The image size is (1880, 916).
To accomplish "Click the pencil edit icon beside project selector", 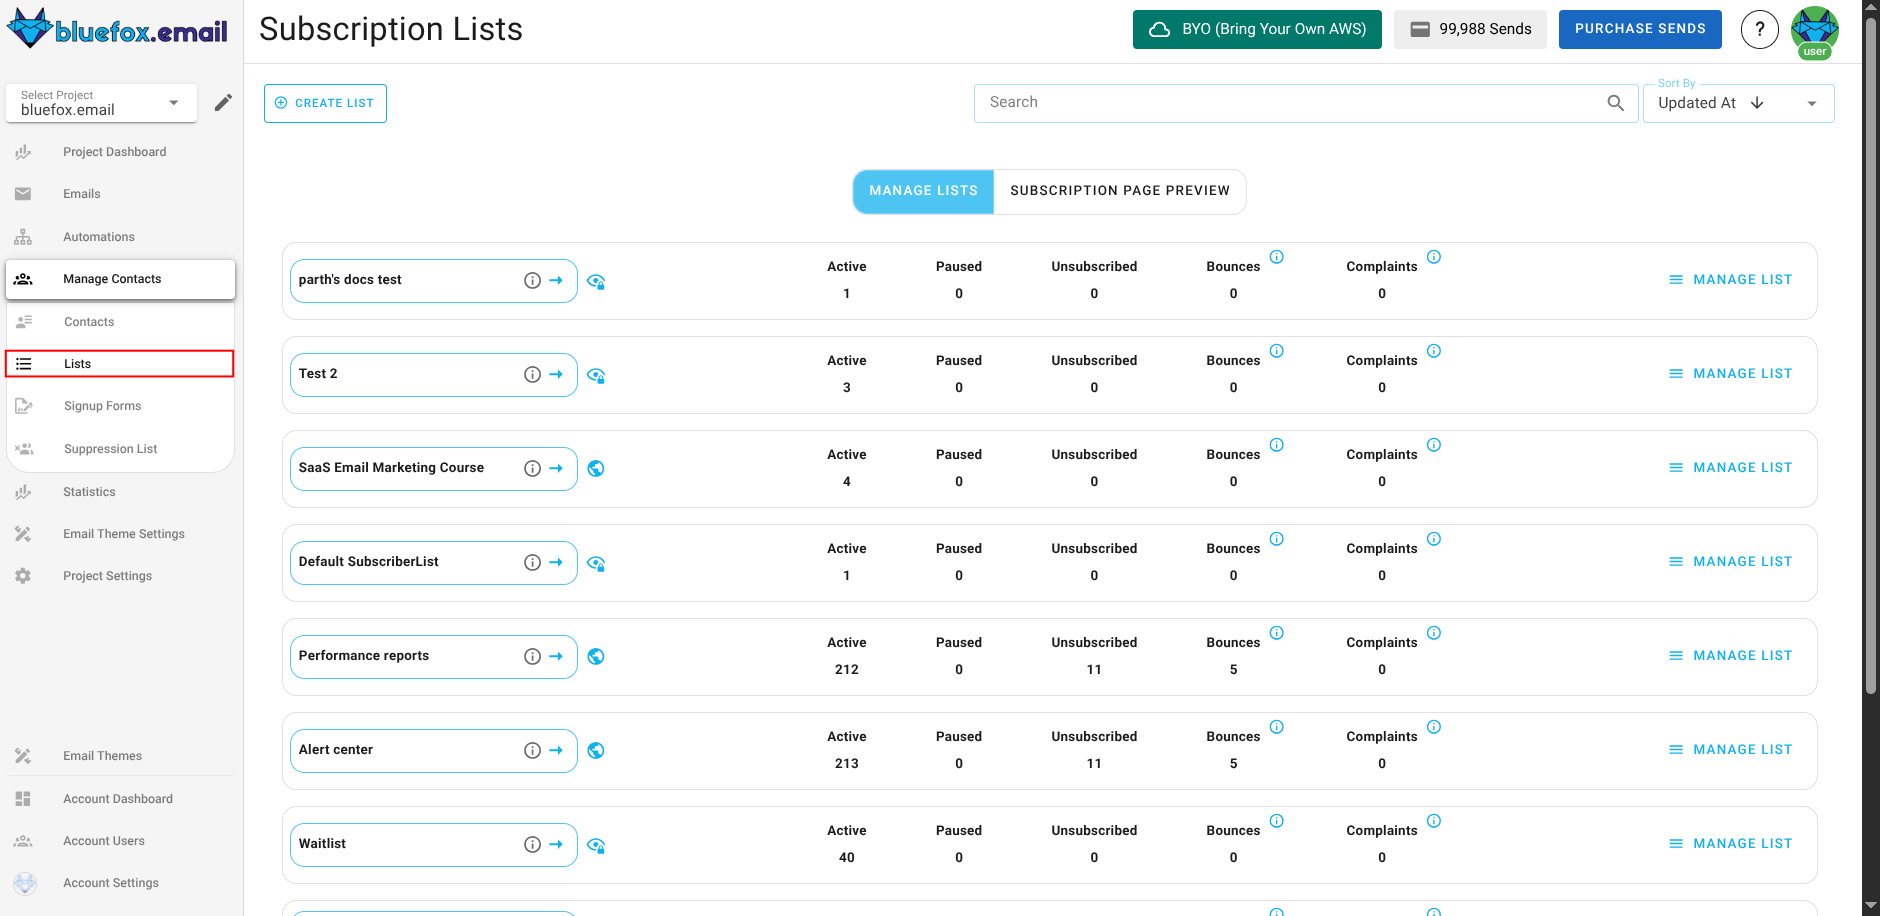I will click(x=223, y=102).
